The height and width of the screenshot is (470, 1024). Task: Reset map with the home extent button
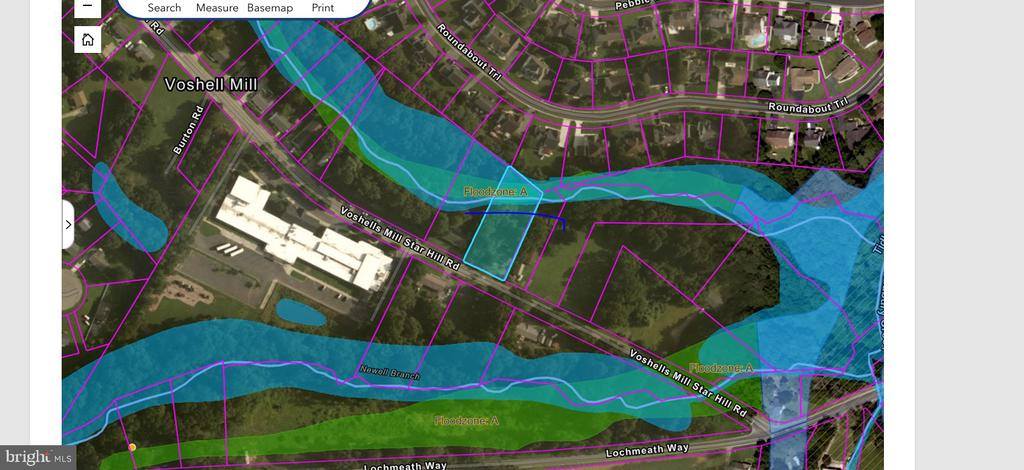click(x=88, y=39)
